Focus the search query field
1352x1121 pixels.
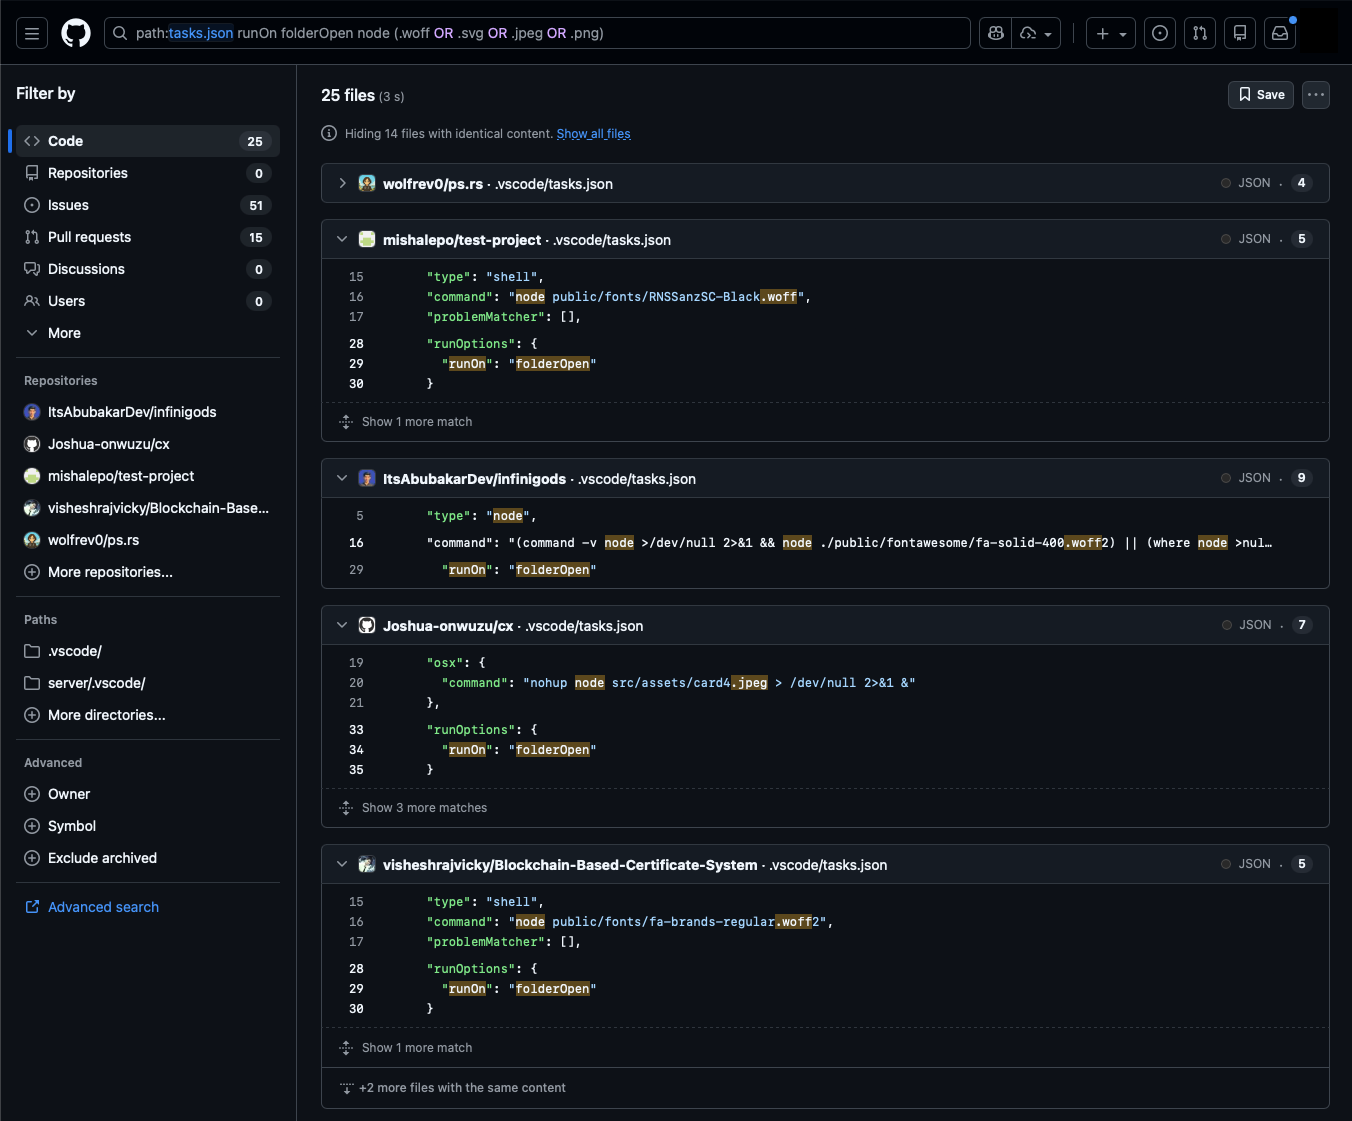point(537,33)
